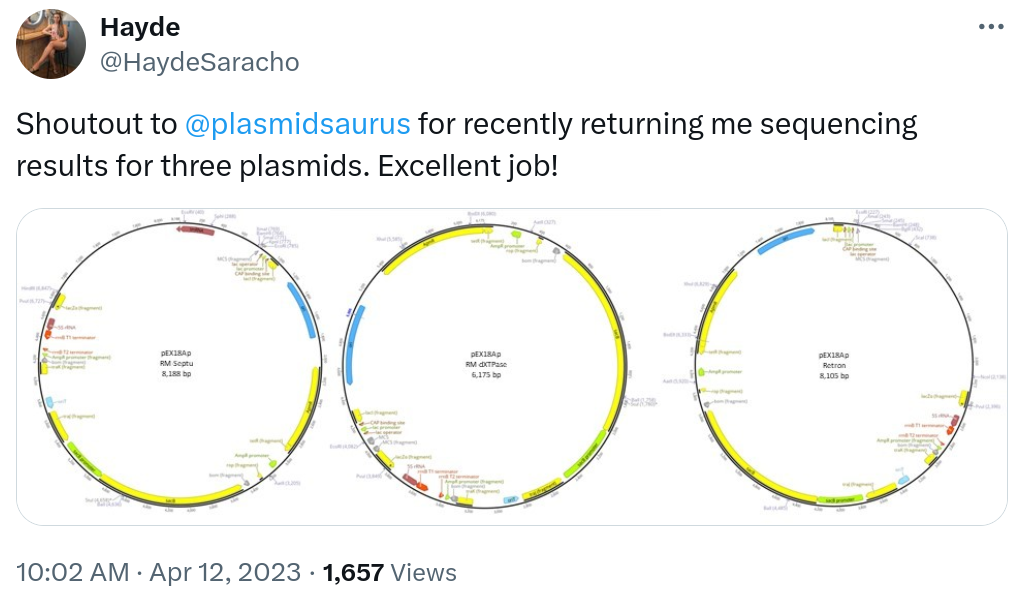Viewport: 1016px width, 597px height.
Task: Click the lacZa fragment annotation on Rotron map
Action: pos(940,396)
